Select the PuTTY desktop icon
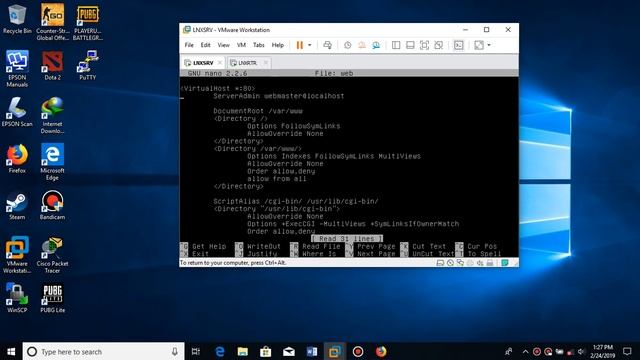This screenshot has width=640, height=360. (x=88, y=65)
